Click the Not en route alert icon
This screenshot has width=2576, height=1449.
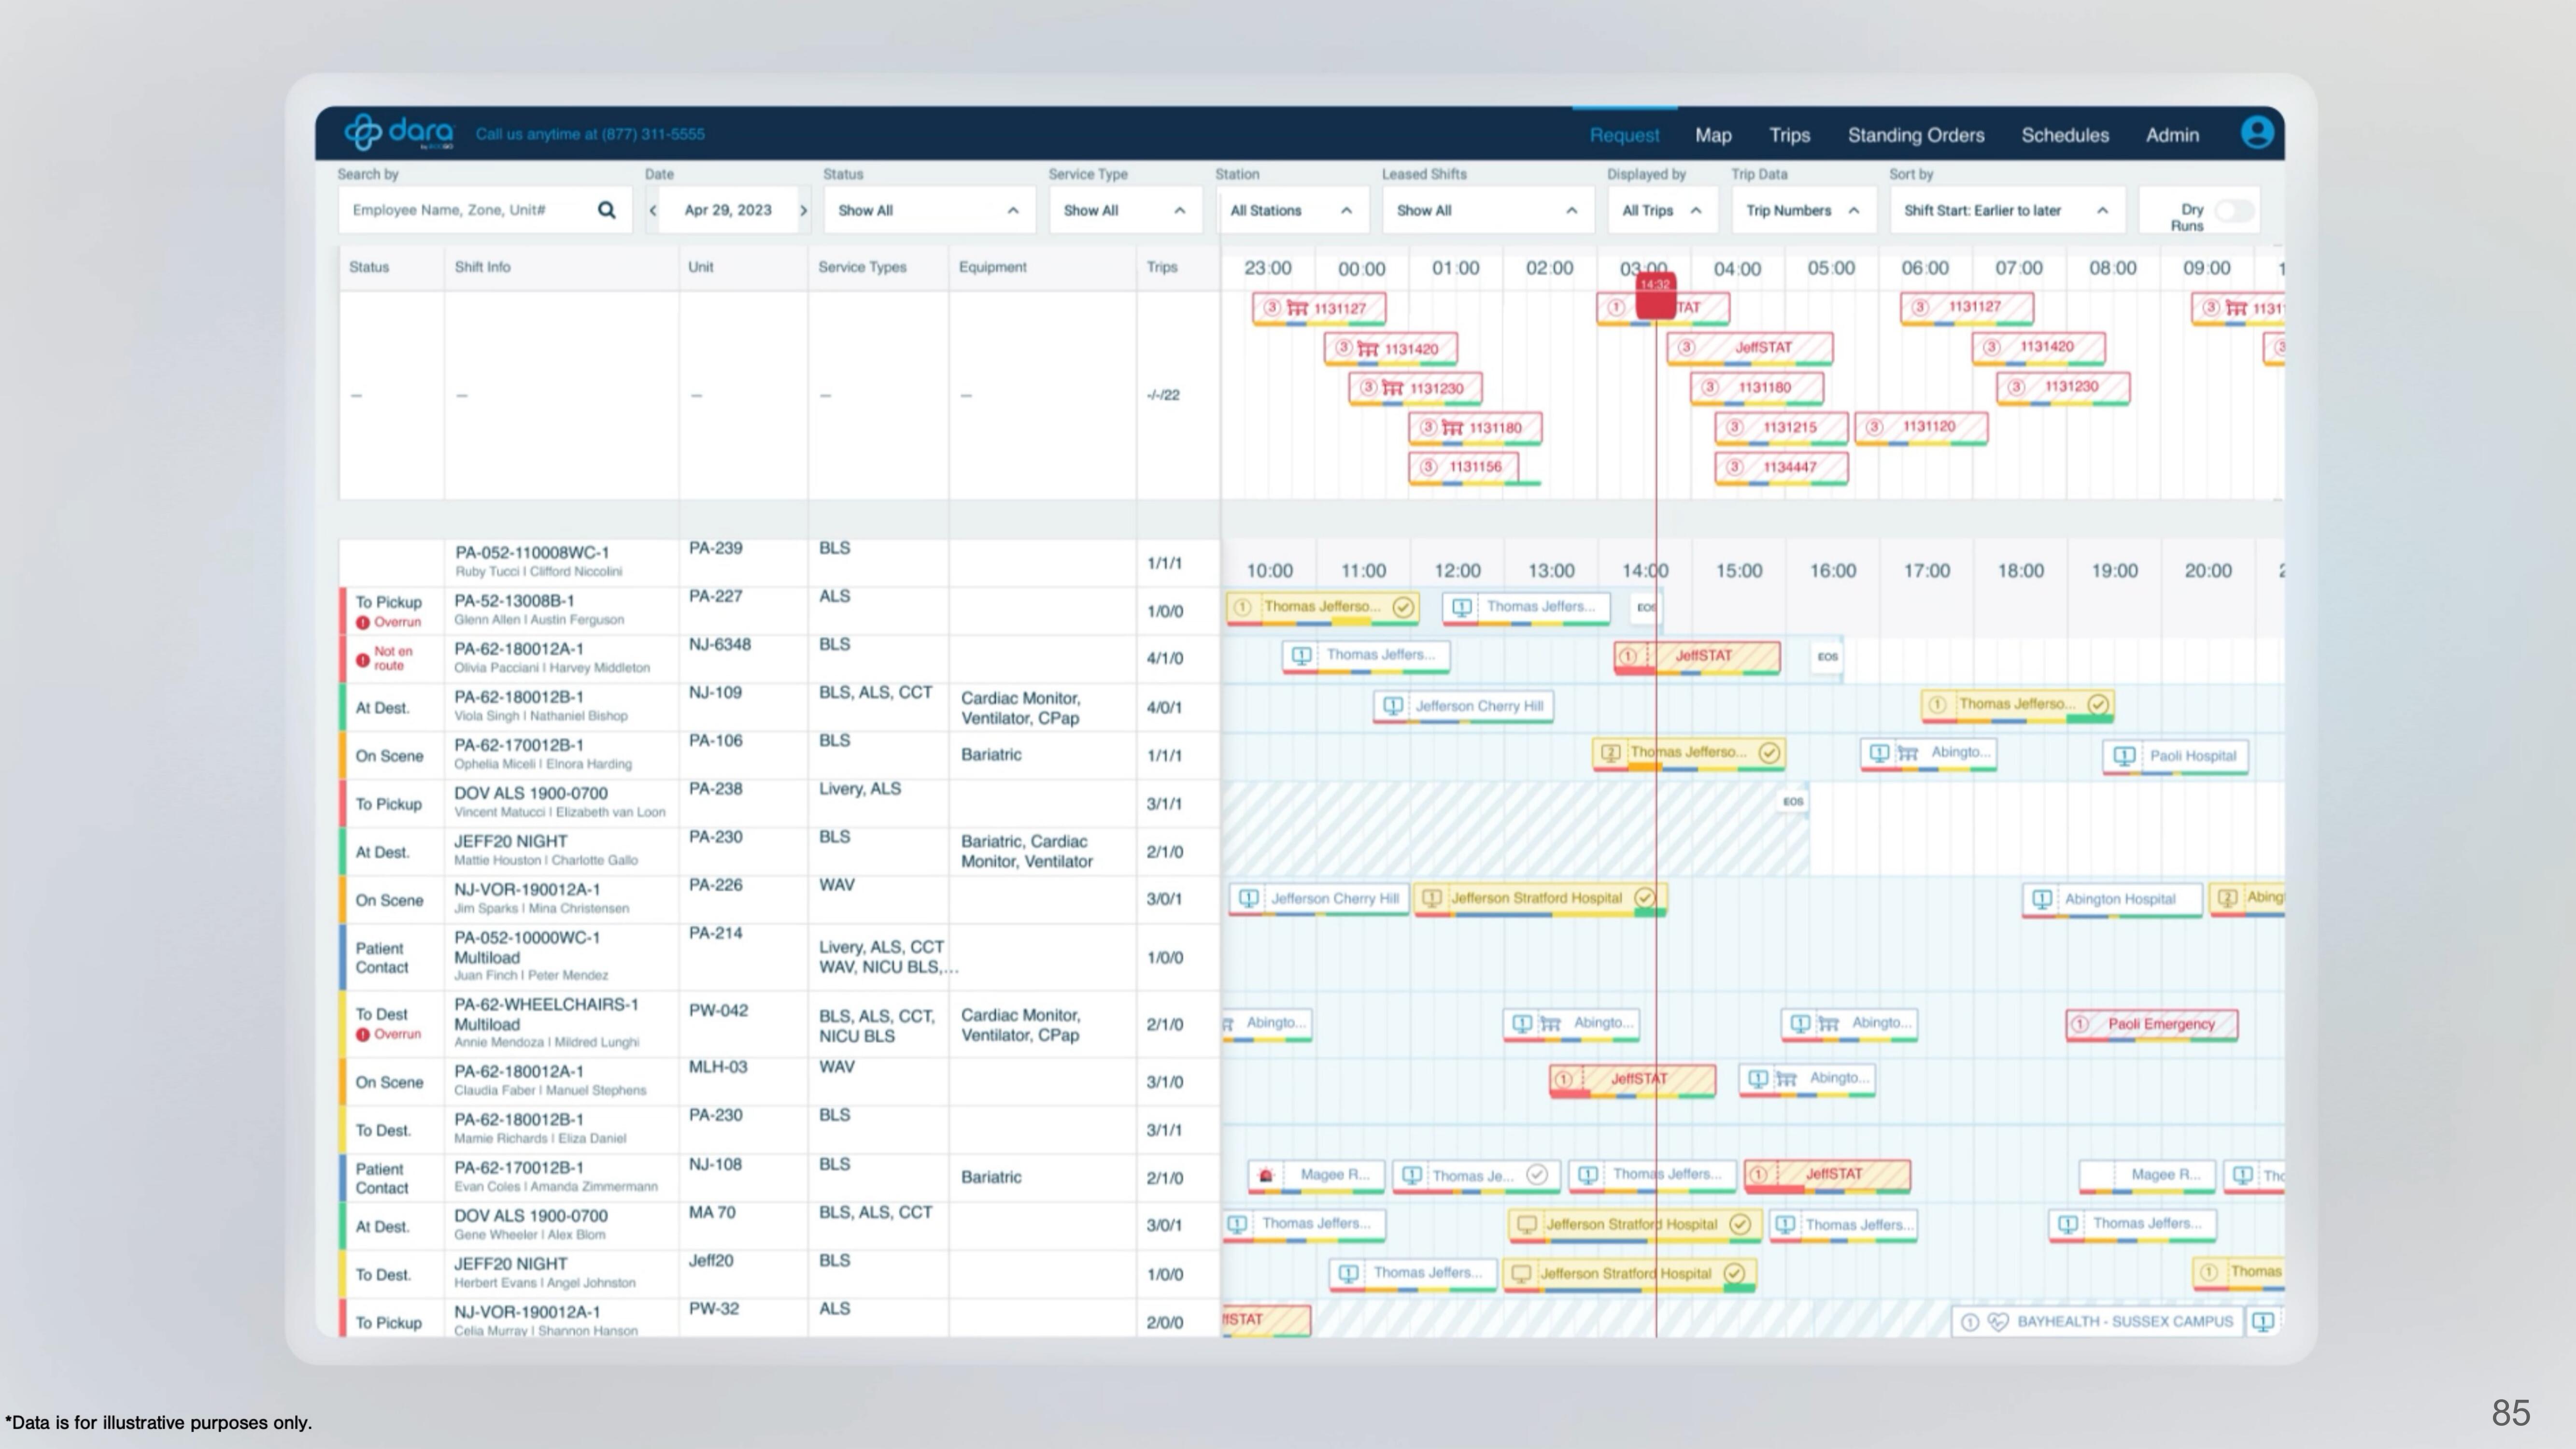[x=363, y=659]
